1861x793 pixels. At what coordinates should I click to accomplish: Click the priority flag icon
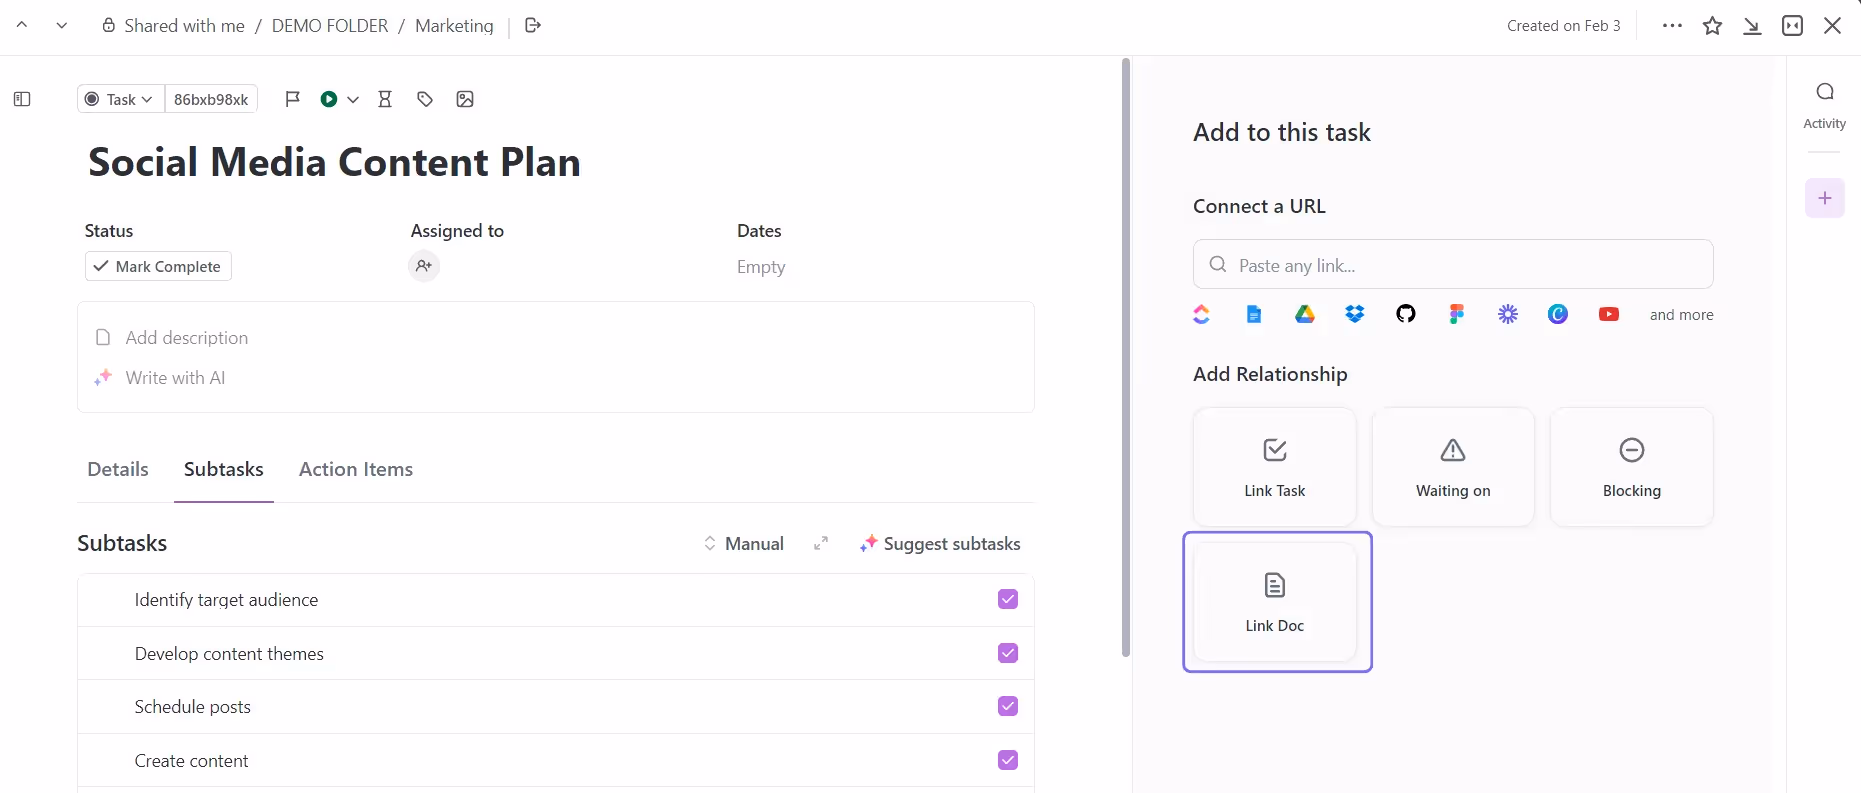[292, 99]
